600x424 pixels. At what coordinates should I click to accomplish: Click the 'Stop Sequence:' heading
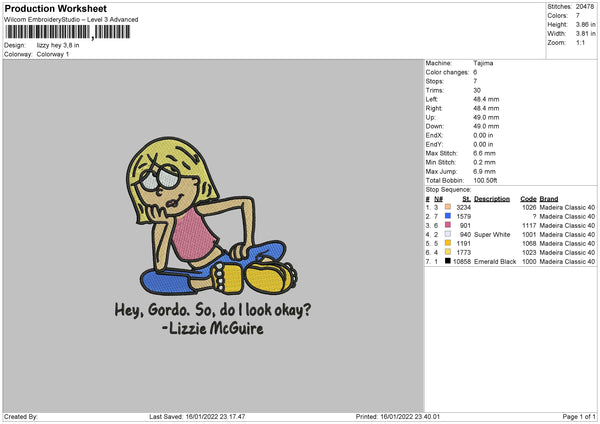point(448,189)
